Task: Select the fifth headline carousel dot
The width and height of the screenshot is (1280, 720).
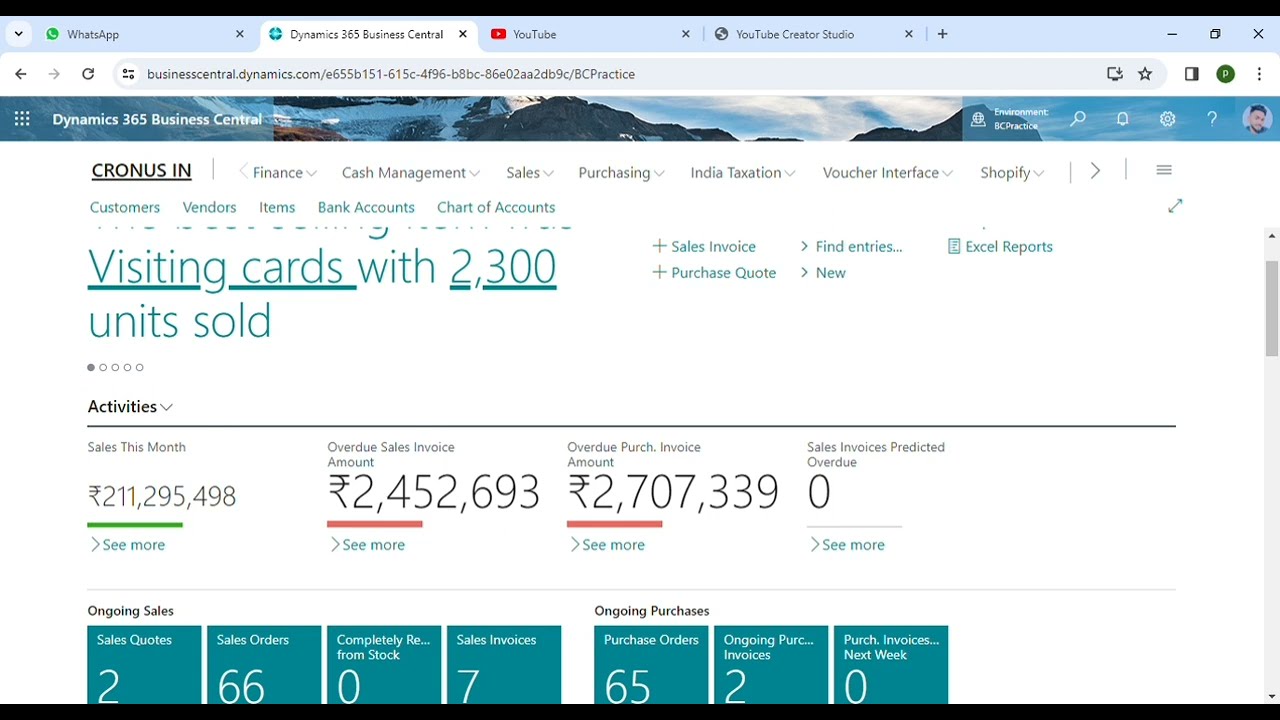Action: tap(139, 368)
